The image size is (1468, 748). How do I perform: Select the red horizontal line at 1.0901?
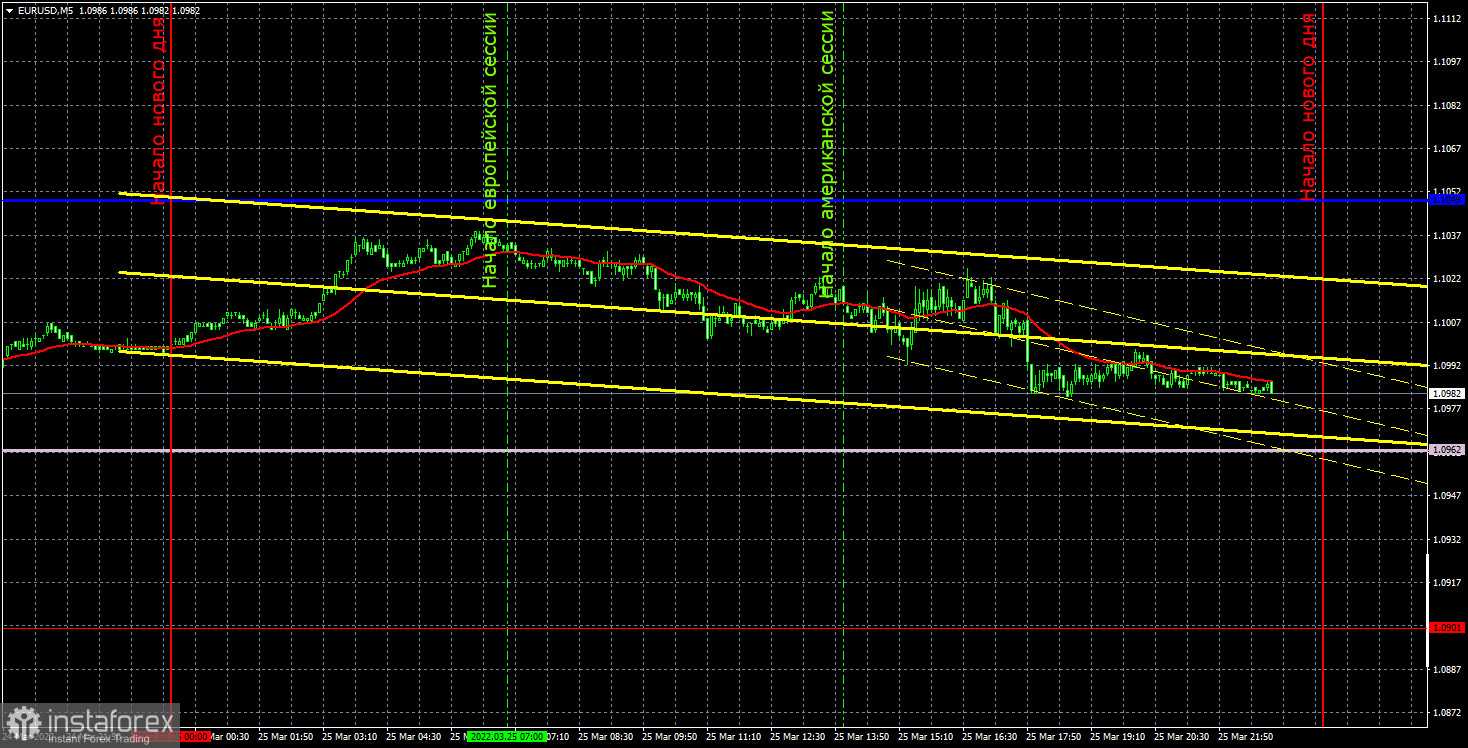(714, 628)
